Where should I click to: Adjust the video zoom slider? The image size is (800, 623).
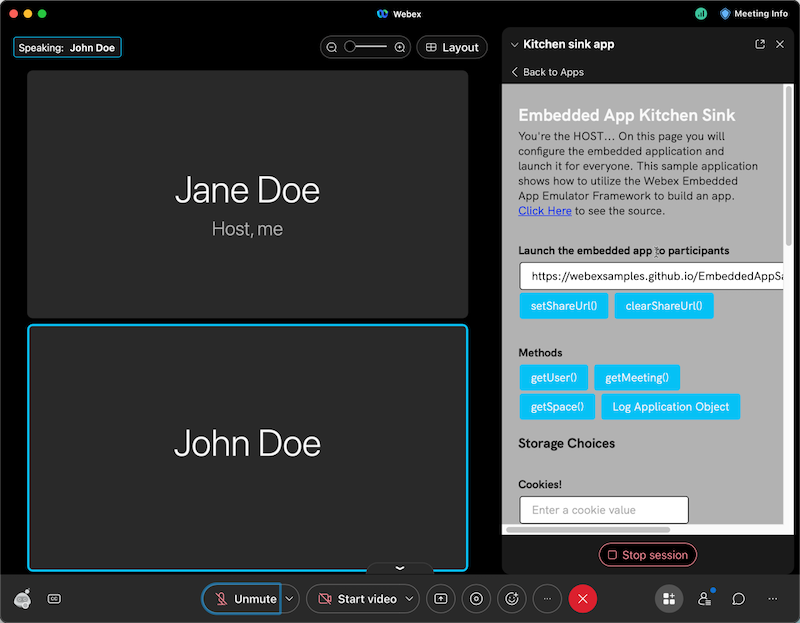click(x=365, y=47)
